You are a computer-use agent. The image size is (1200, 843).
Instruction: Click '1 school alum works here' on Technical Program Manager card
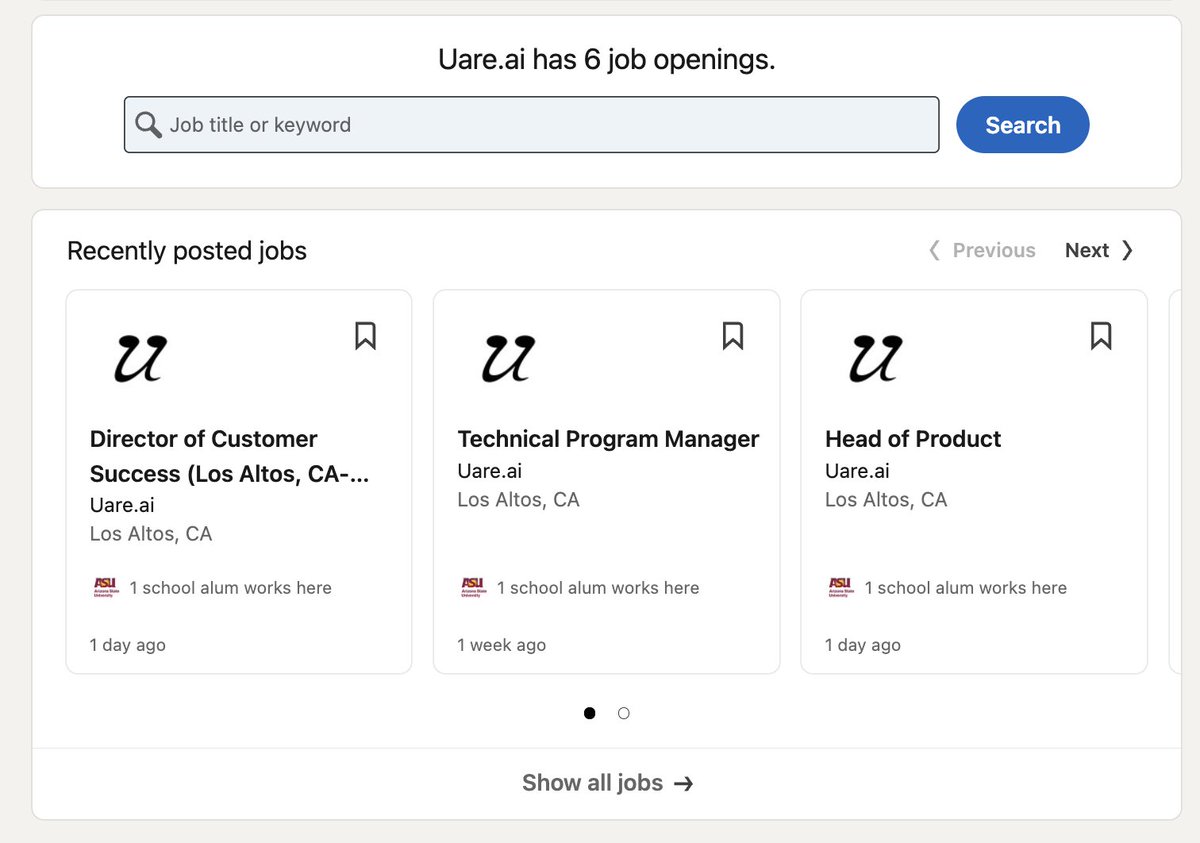pos(598,588)
